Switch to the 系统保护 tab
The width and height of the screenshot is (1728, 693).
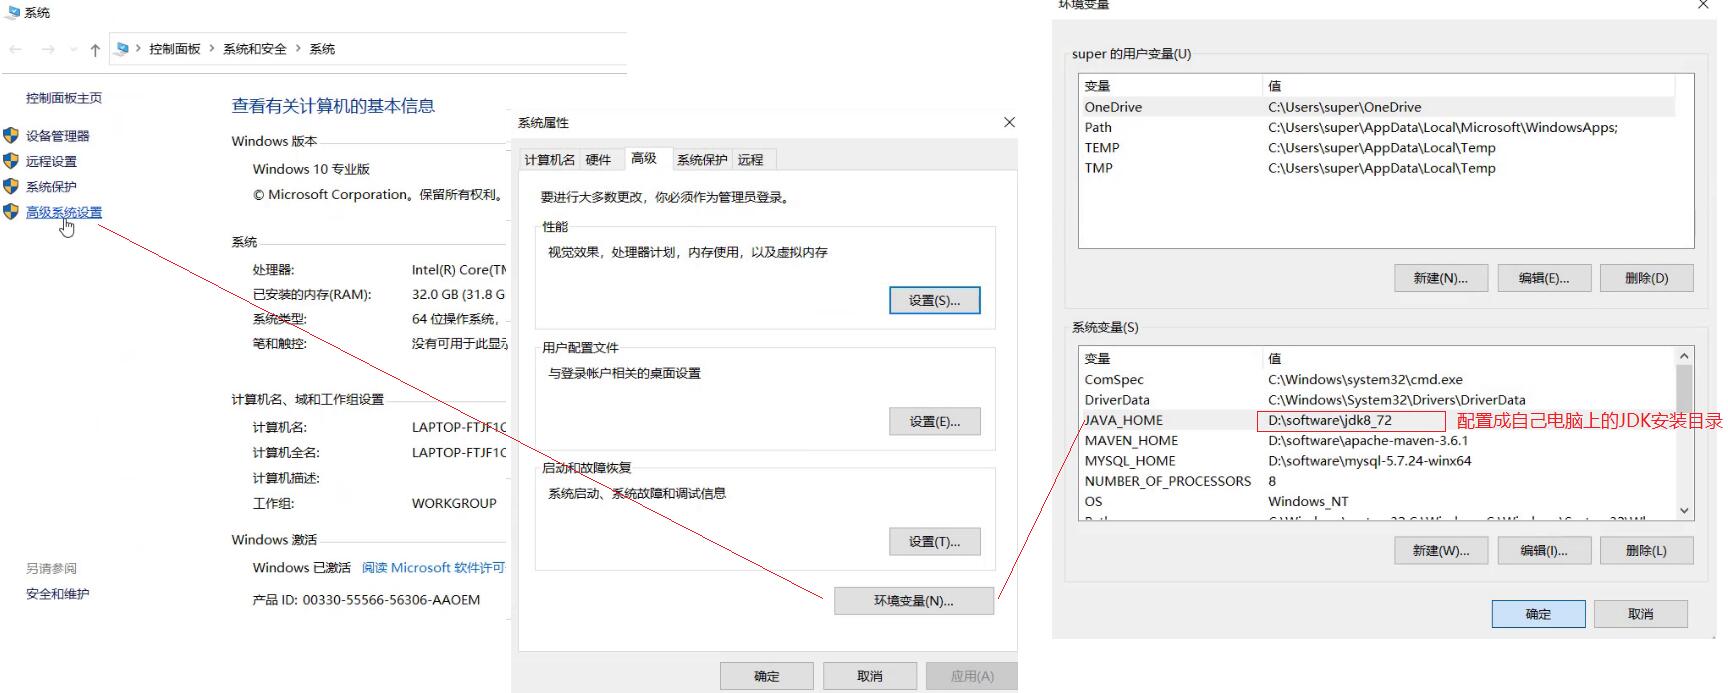[702, 160]
